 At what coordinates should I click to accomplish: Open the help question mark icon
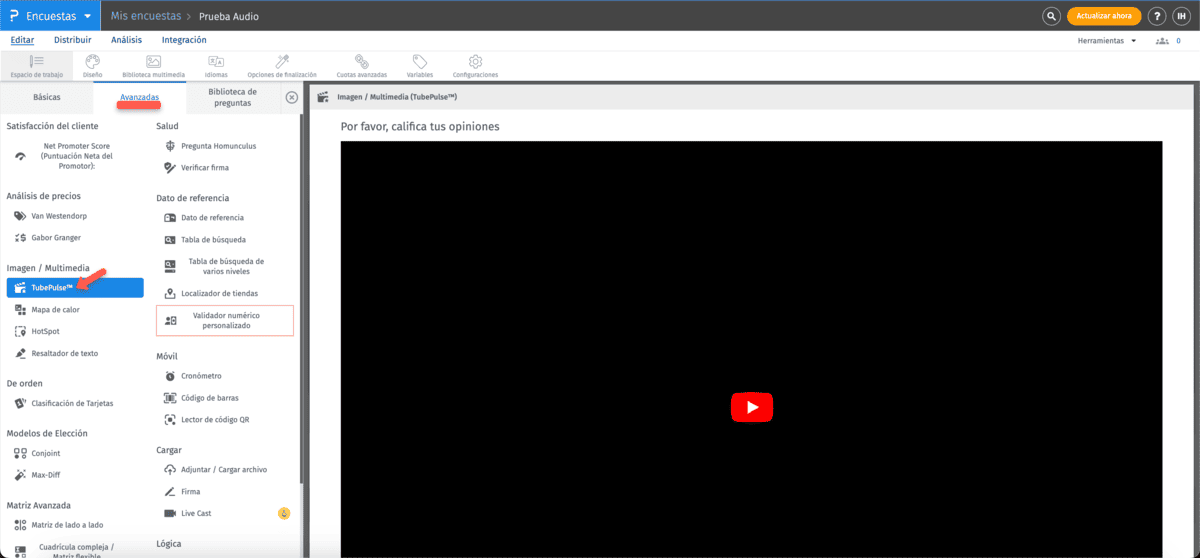click(1156, 16)
